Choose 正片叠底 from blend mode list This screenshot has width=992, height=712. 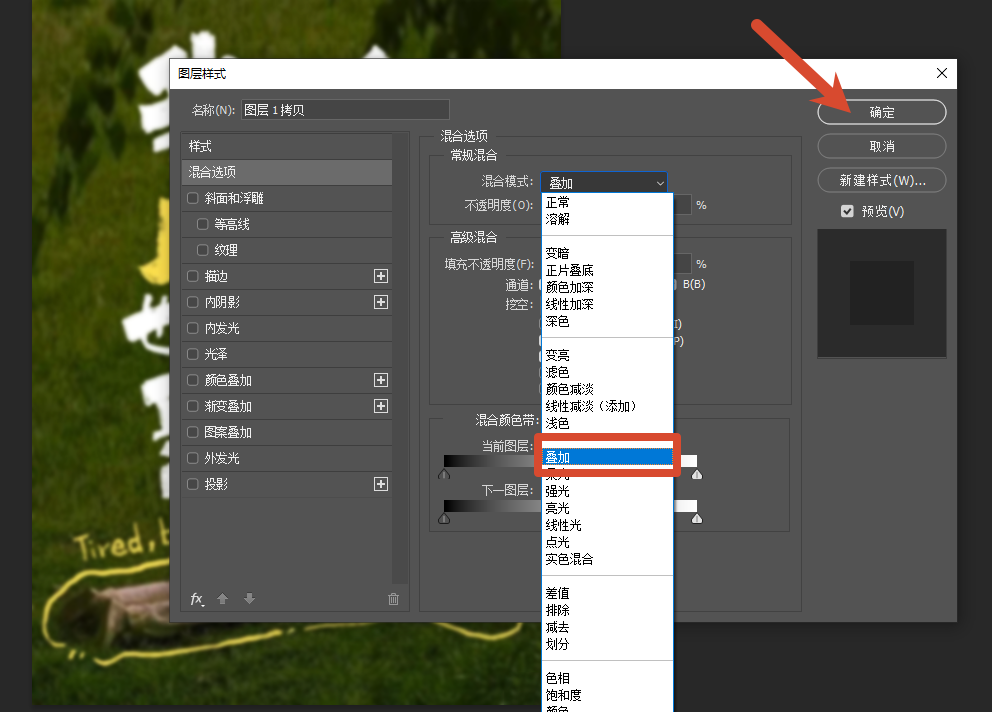coord(569,270)
